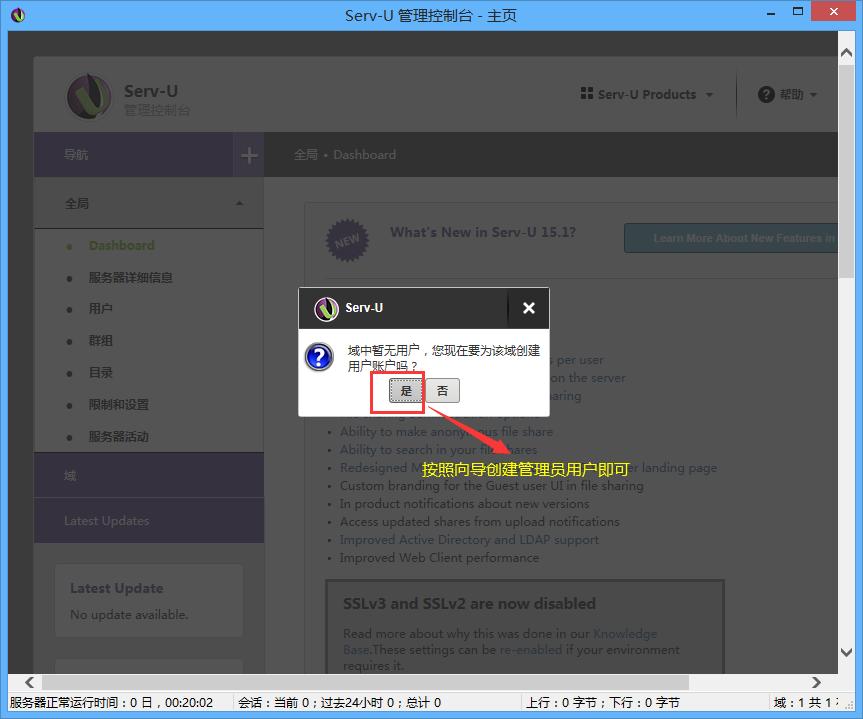Close the Serv-U dialog with X
863x719 pixels.
click(528, 308)
